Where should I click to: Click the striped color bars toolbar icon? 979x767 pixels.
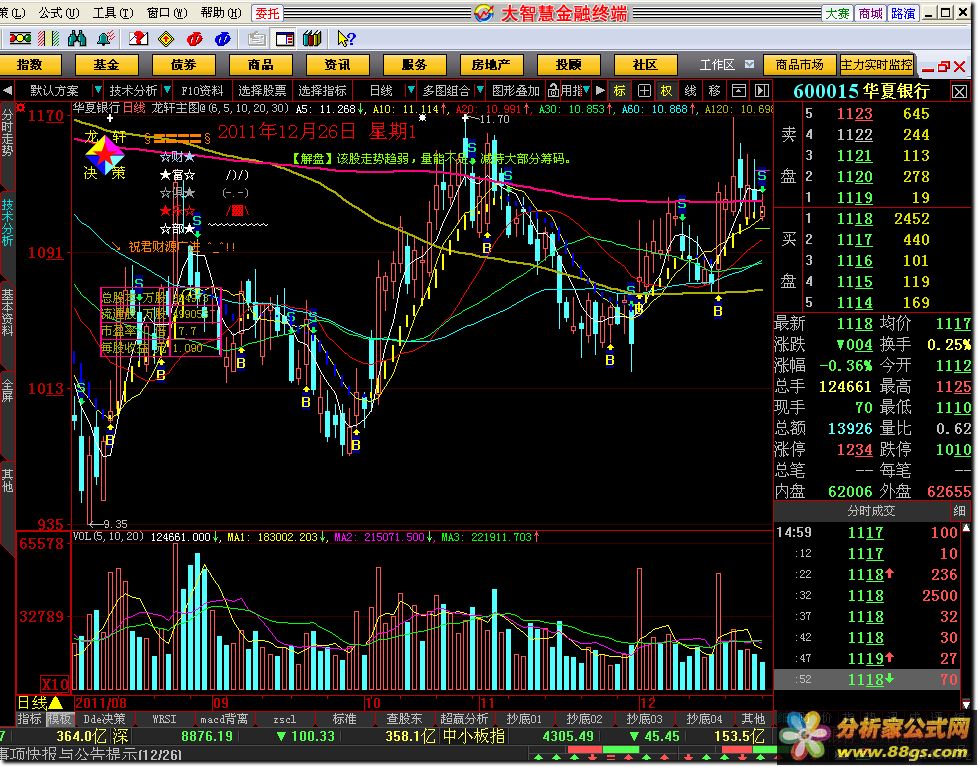click(48, 39)
